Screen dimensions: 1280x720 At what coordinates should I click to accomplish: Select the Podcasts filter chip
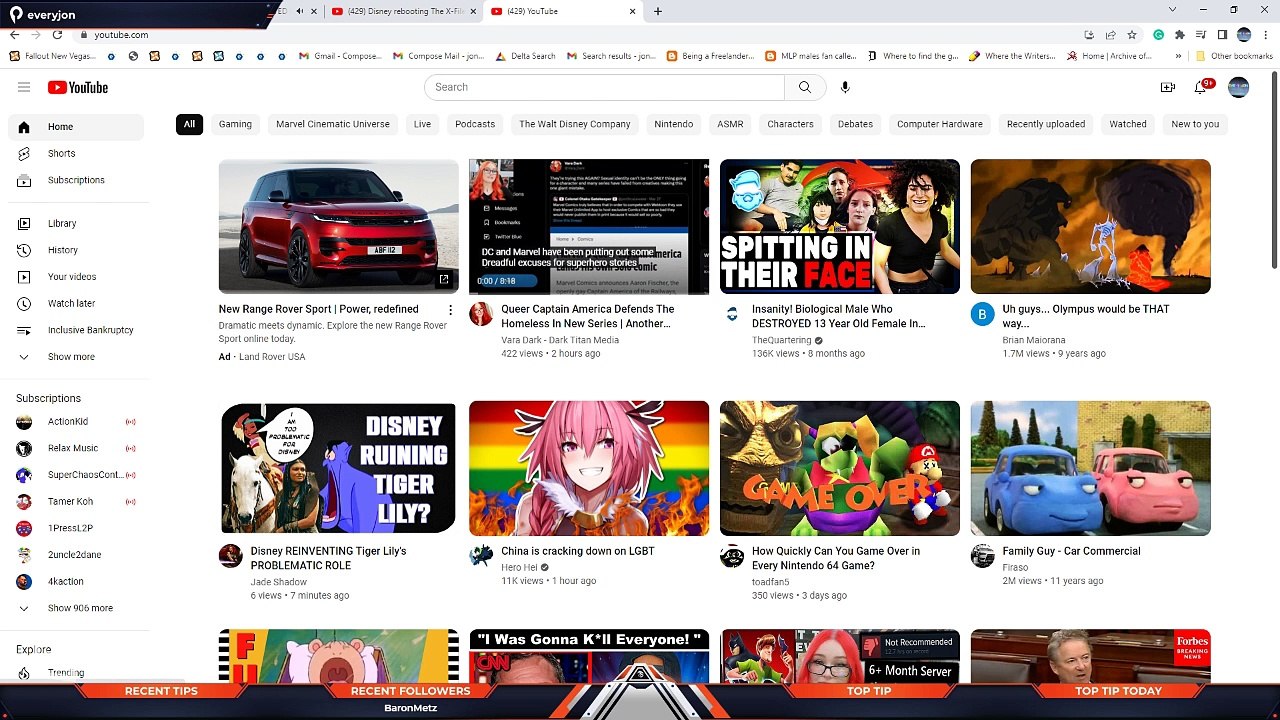475,124
